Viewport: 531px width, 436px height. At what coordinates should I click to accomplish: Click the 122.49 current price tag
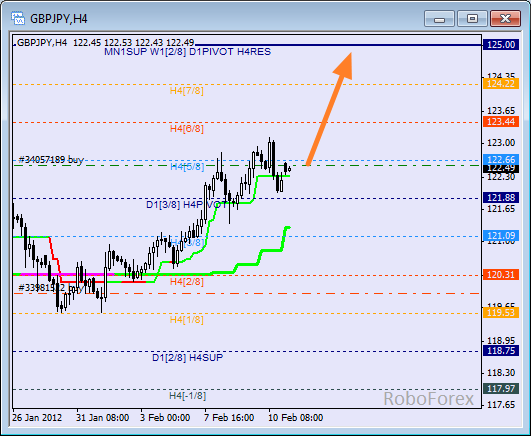[501, 169]
